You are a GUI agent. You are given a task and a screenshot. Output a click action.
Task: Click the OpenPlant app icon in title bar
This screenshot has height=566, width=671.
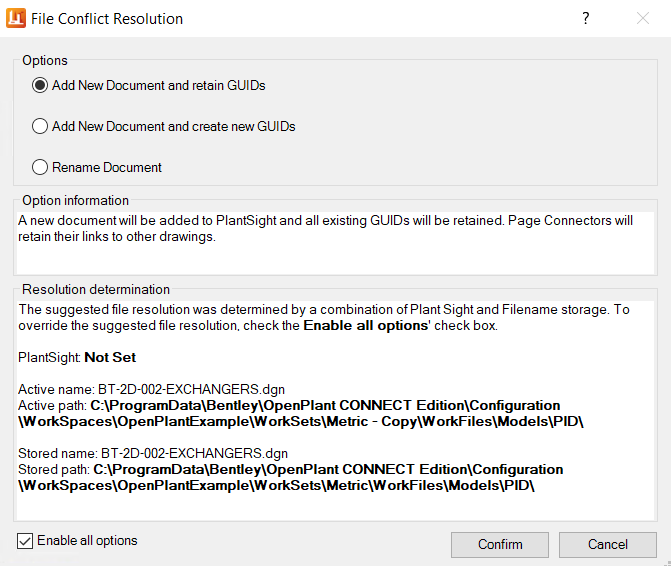pos(16,18)
